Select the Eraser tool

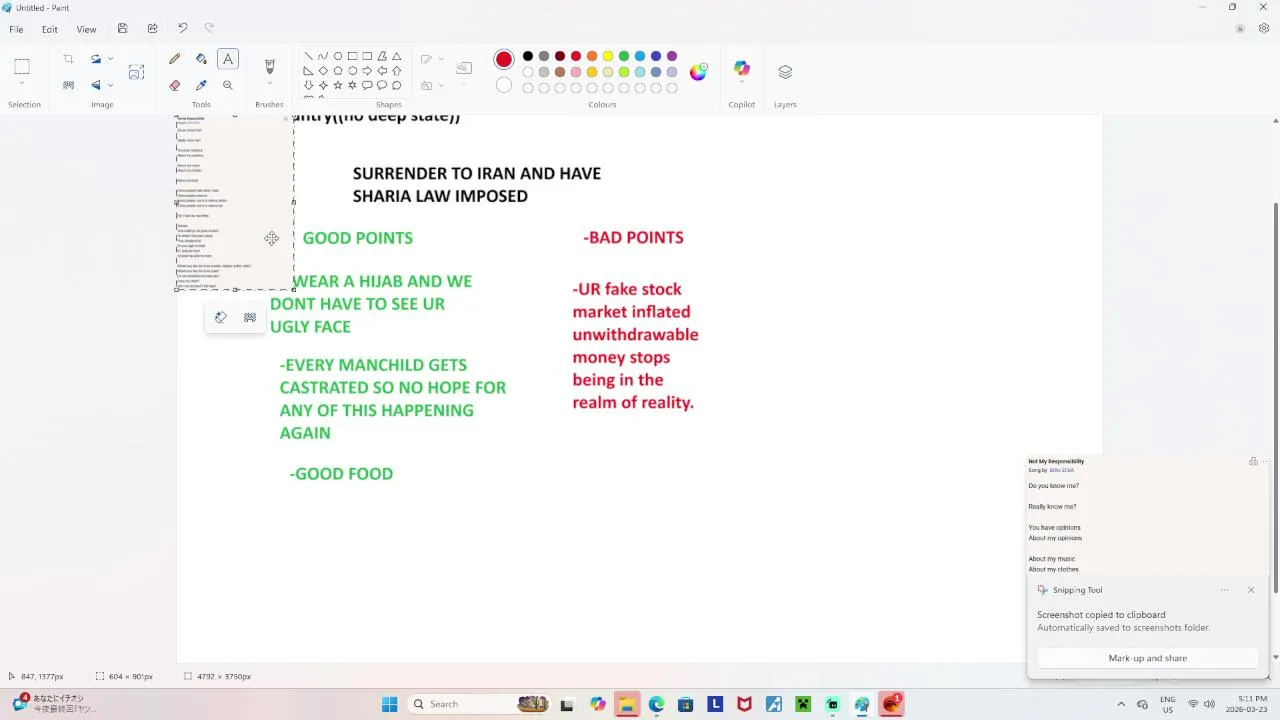175,85
